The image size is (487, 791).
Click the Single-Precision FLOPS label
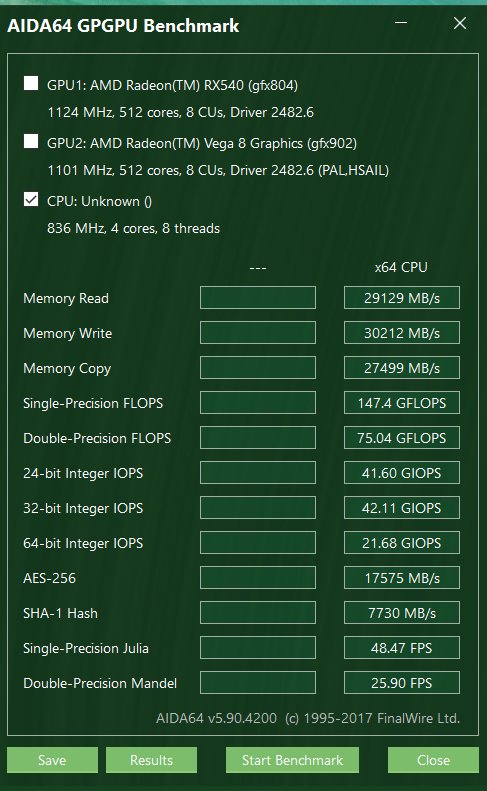(93, 403)
